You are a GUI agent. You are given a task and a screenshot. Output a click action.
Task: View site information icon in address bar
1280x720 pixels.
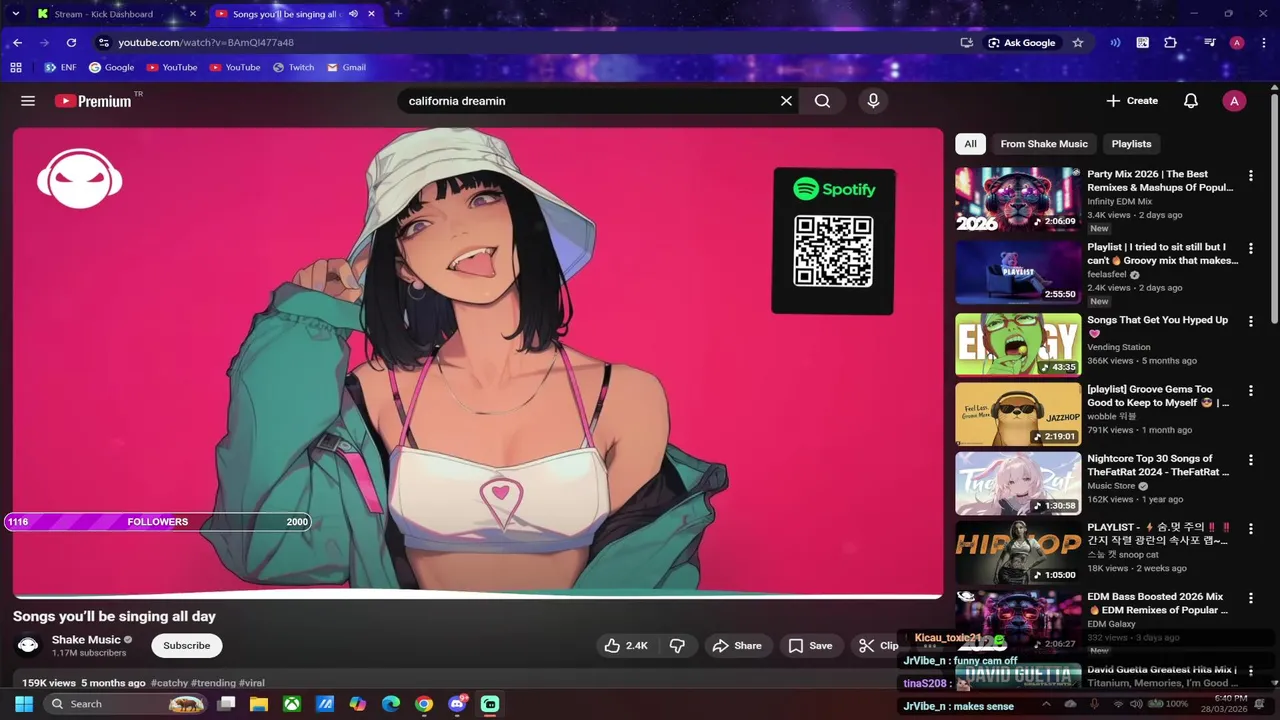pyautogui.click(x=103, y=43)
